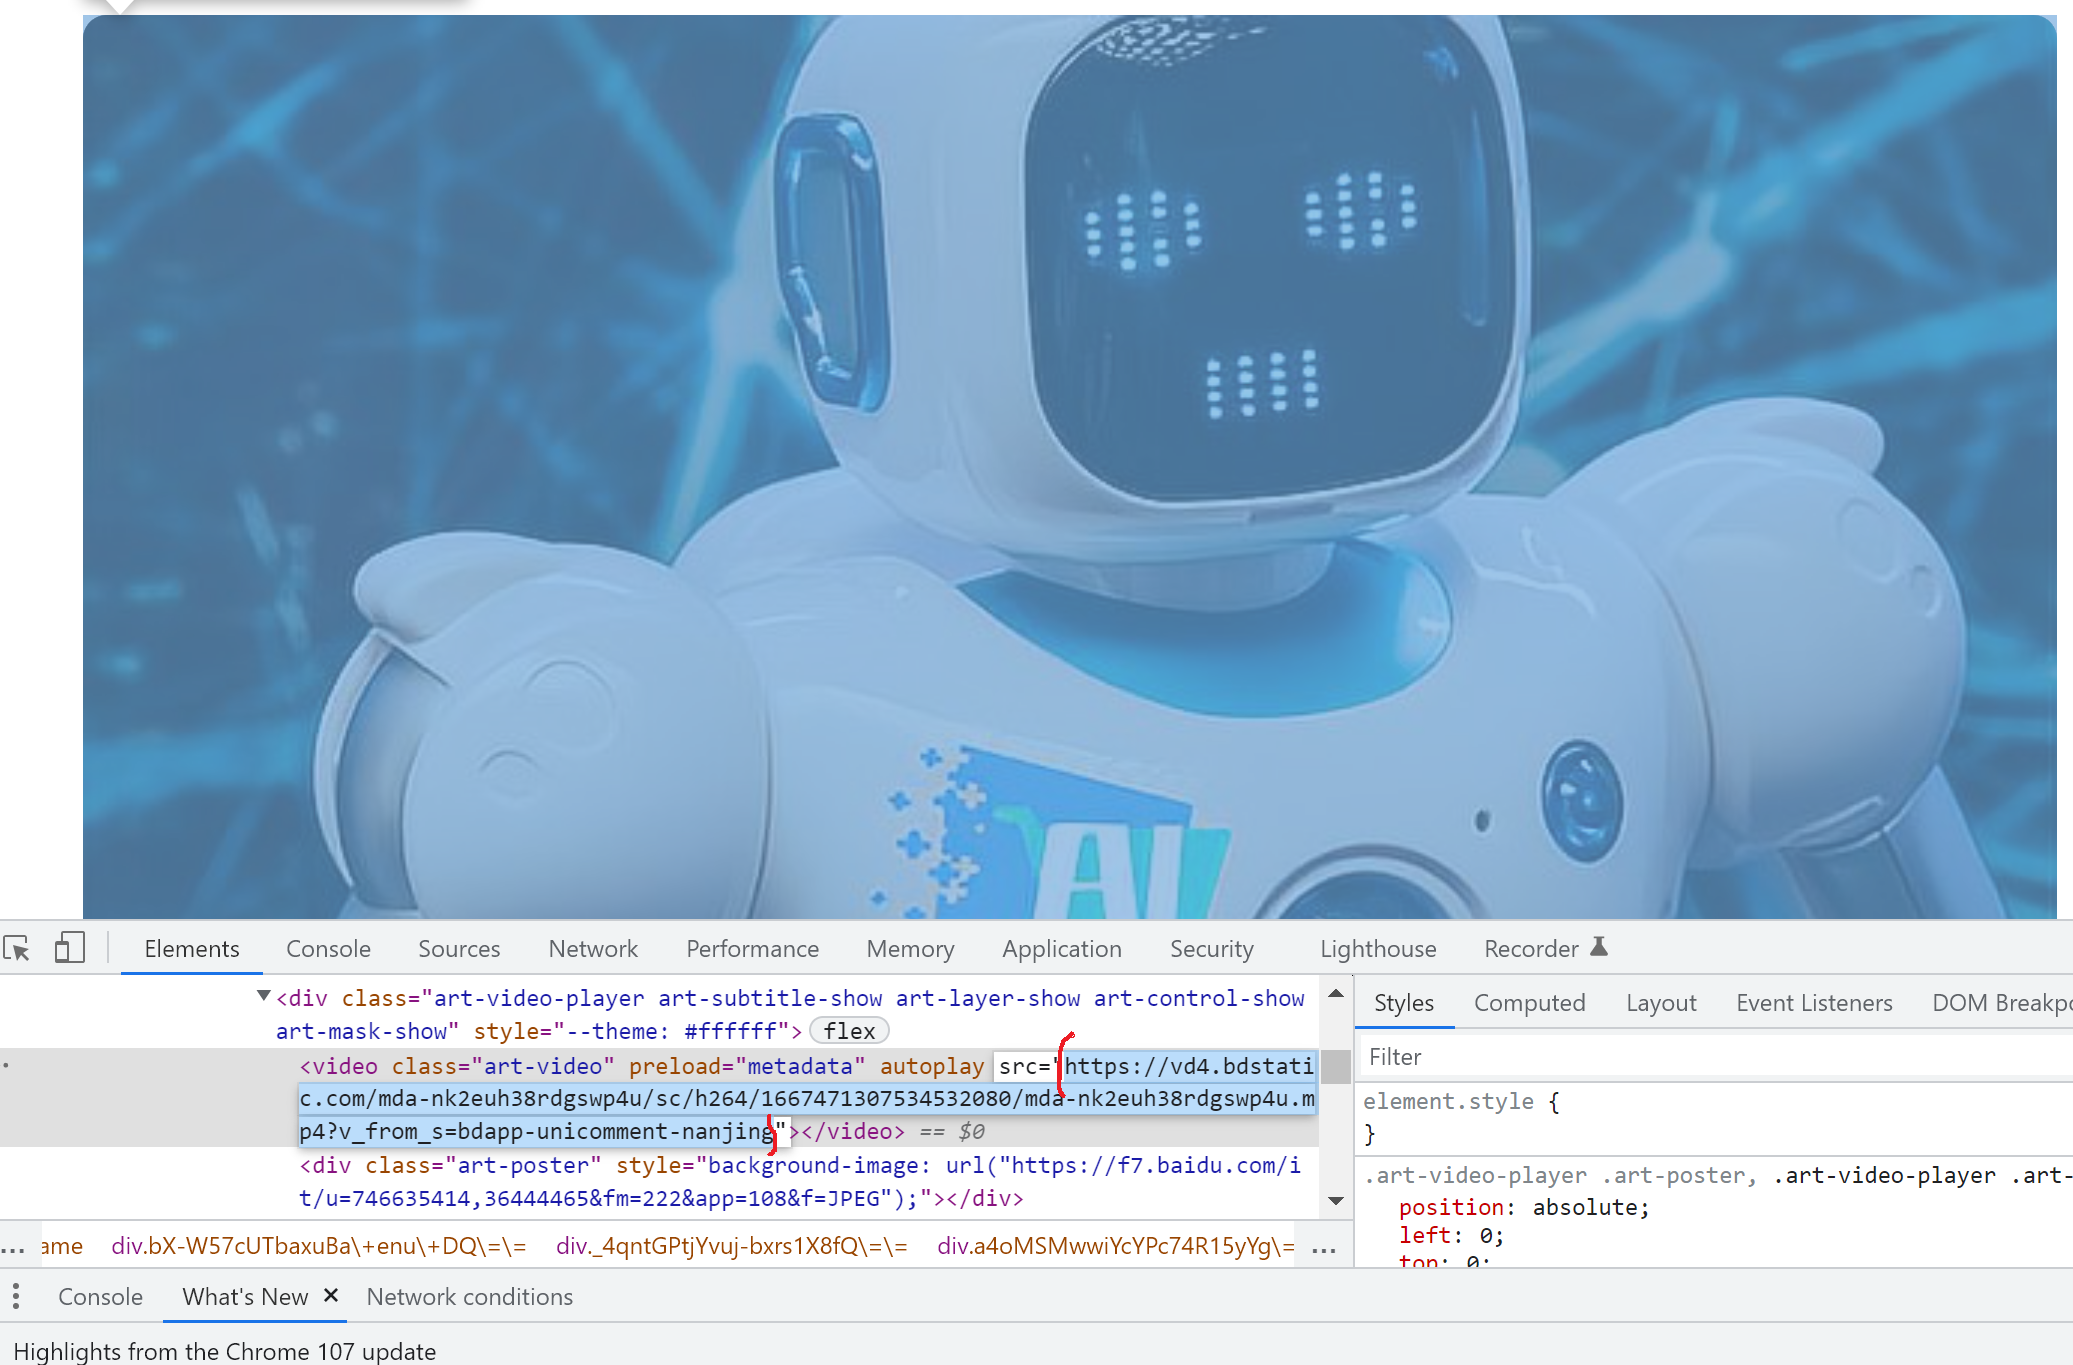The height and width of the screenshot is (1365, 2073).
Task: Open the drawer Console tab
Action: pyautogui.click(x=100, y=1297)
